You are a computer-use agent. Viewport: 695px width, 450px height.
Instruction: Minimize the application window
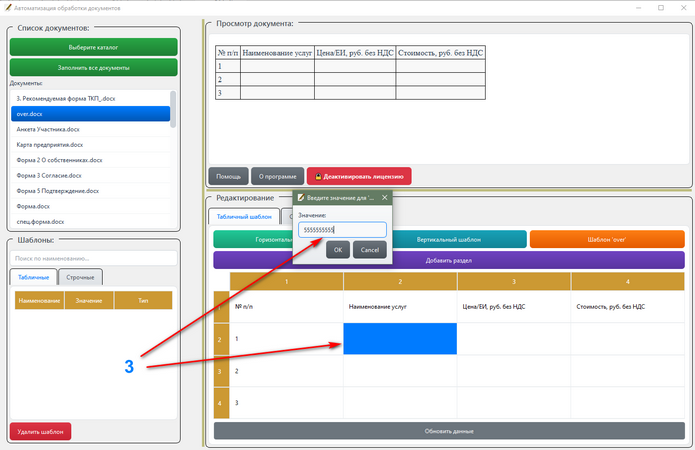[x=639, y=8]
